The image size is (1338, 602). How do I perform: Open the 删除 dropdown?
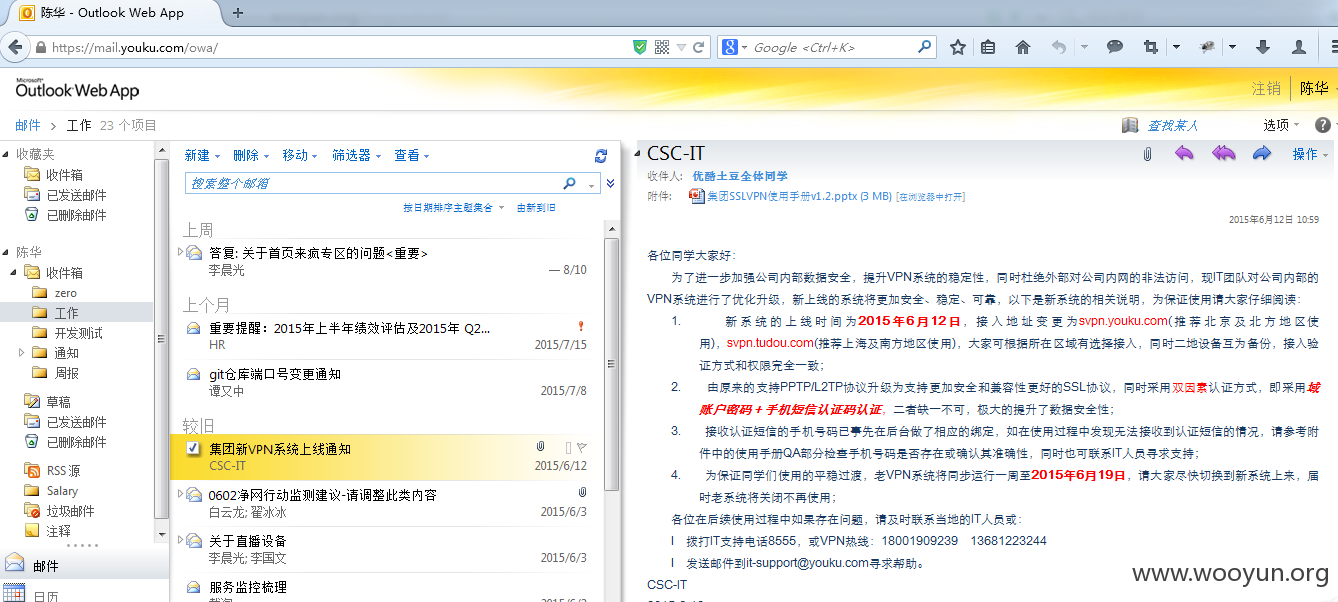click(x=251, y=155)
